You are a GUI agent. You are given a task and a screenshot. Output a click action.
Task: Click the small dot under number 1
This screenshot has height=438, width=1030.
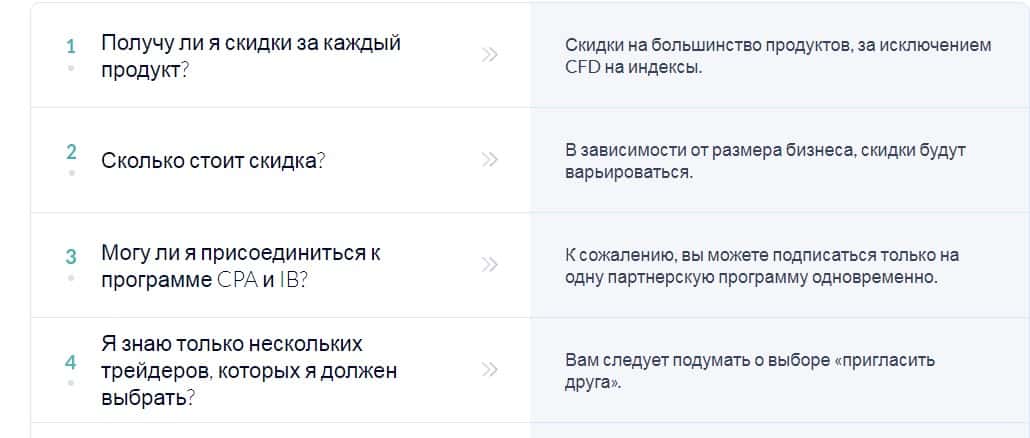pos(71,67)
